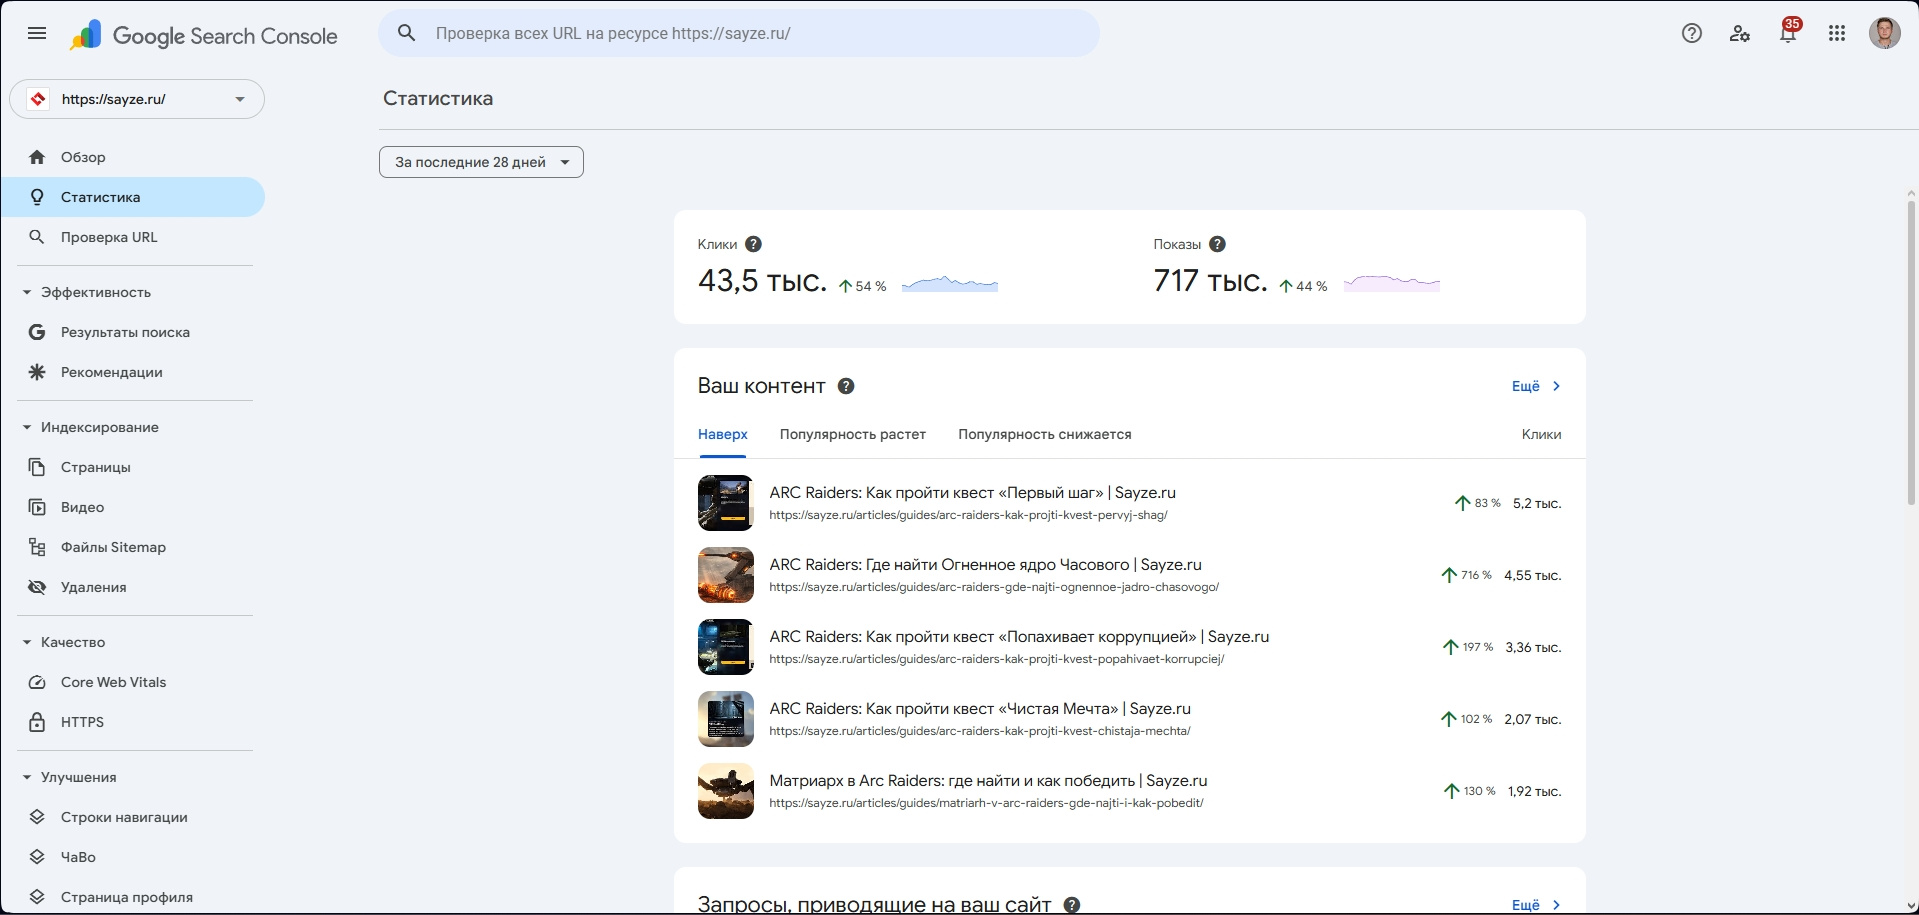Click the Клики sparkline chart
The height and width of the screenshot is (915, 1919).
[950, 284]
